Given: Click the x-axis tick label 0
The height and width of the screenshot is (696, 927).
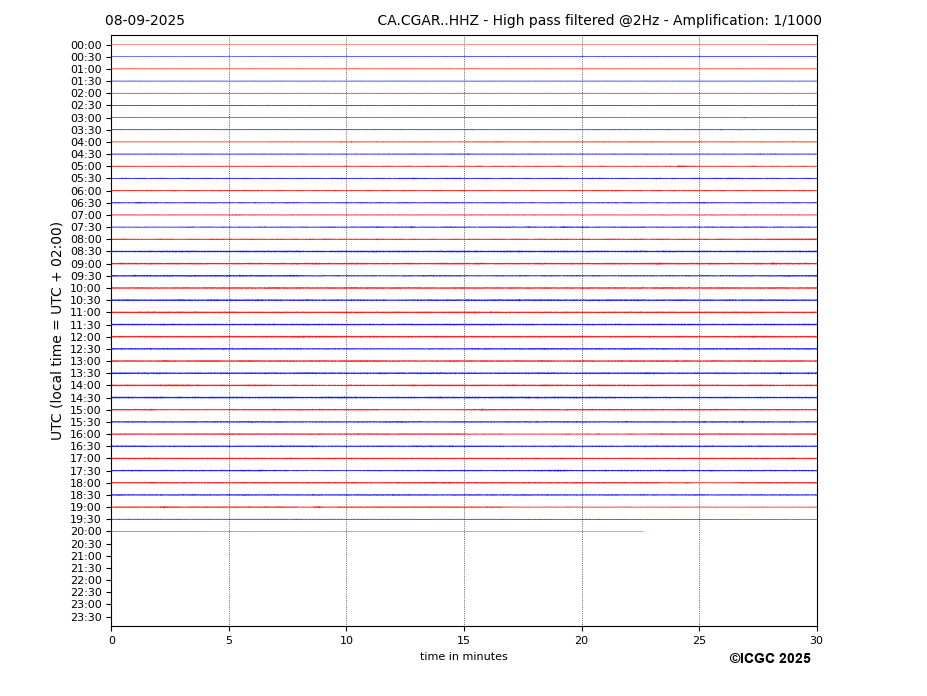Looking at the screenshot, I should (112, 640).
